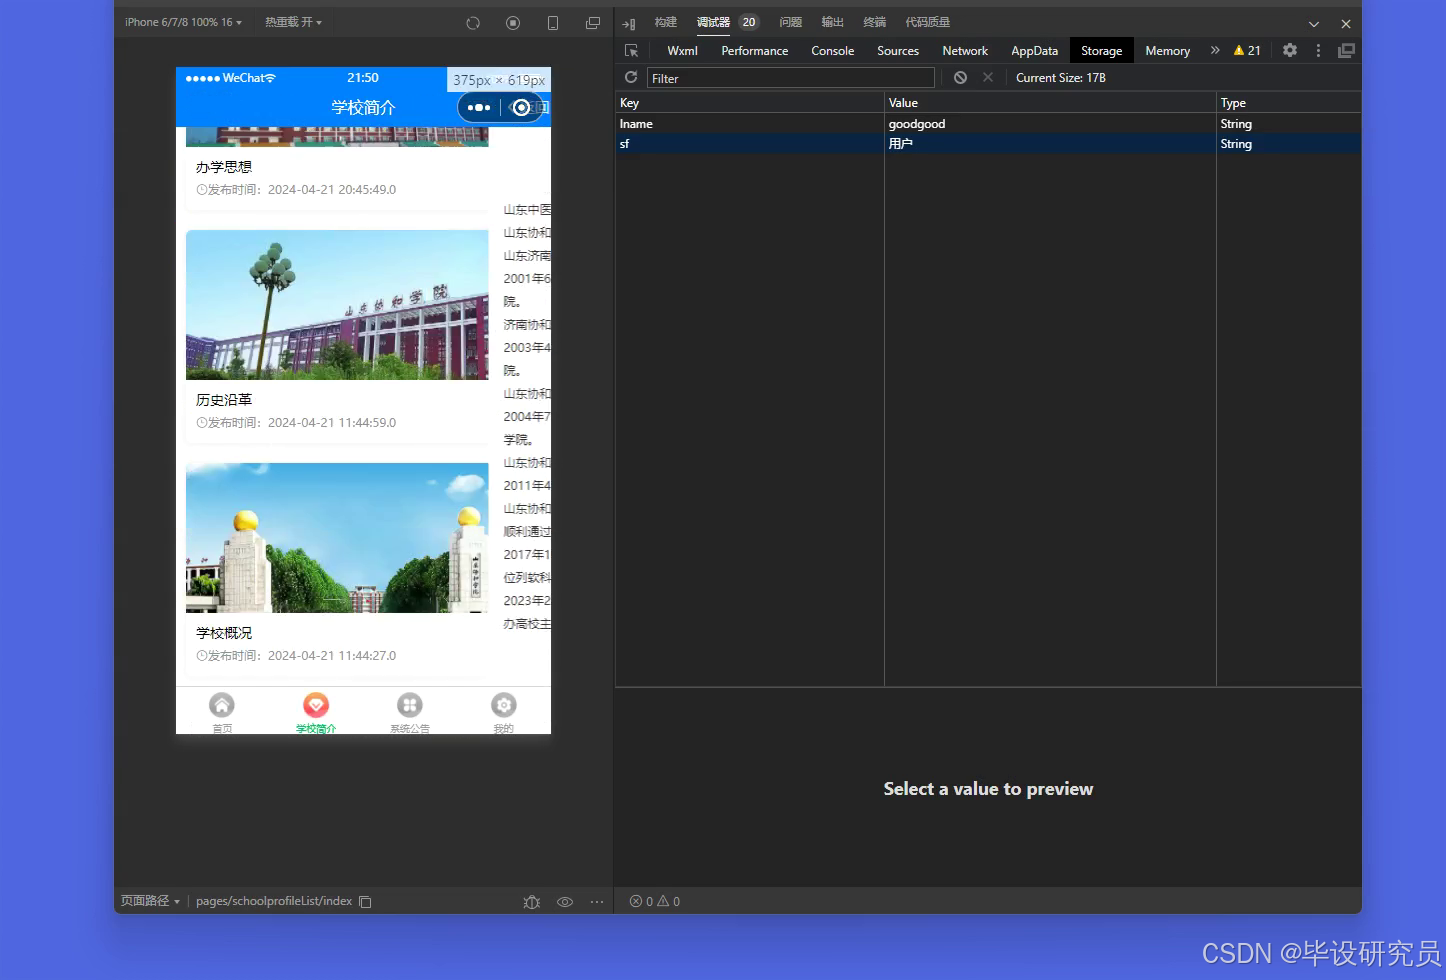Sort by the Value column header
This screenshot has width=1446, height=980.
tap(1050, 103)
